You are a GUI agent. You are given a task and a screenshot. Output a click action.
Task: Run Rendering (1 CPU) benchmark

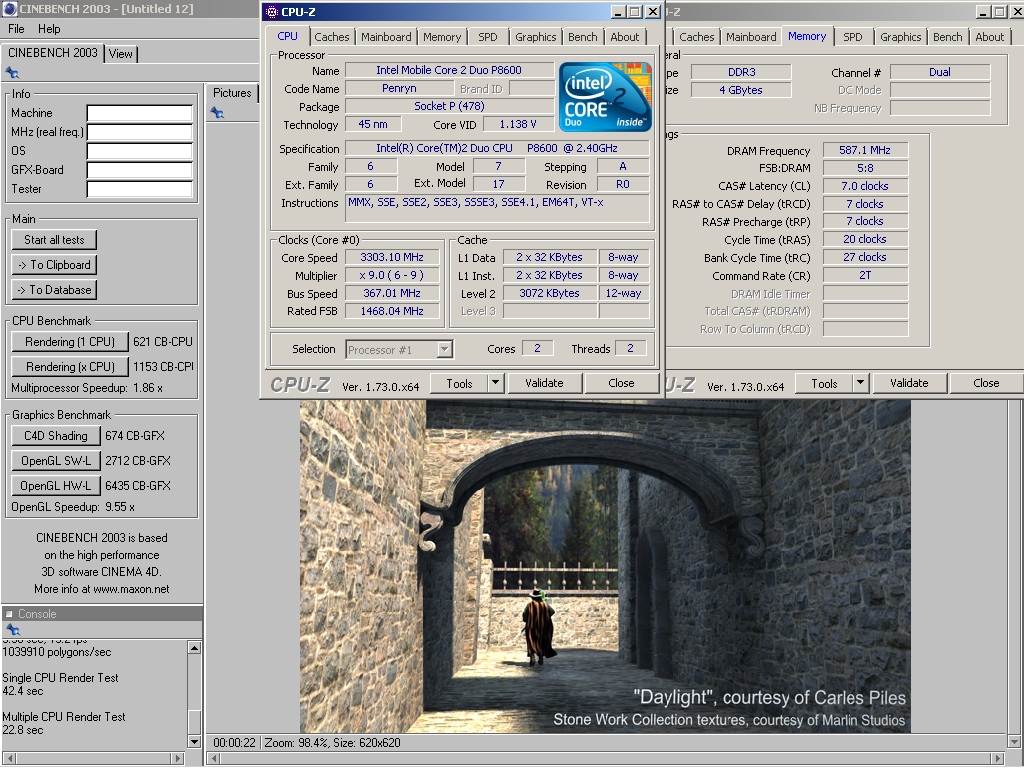click(70, 342)
